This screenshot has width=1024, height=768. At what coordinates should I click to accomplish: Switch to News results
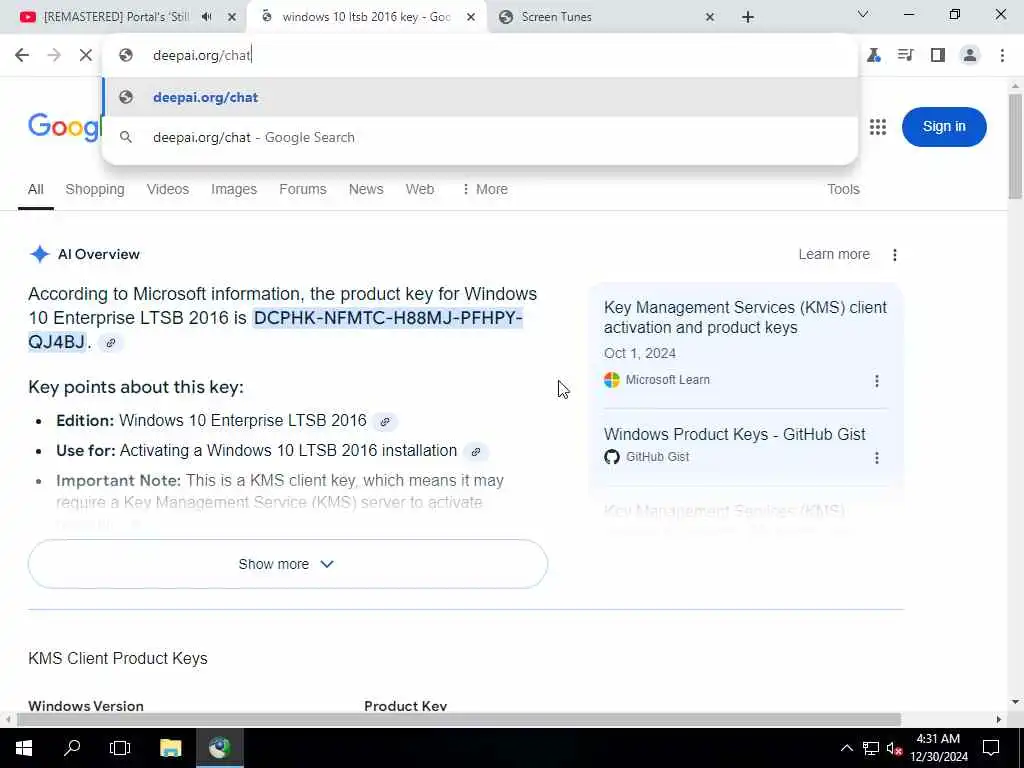coord(366,189)
